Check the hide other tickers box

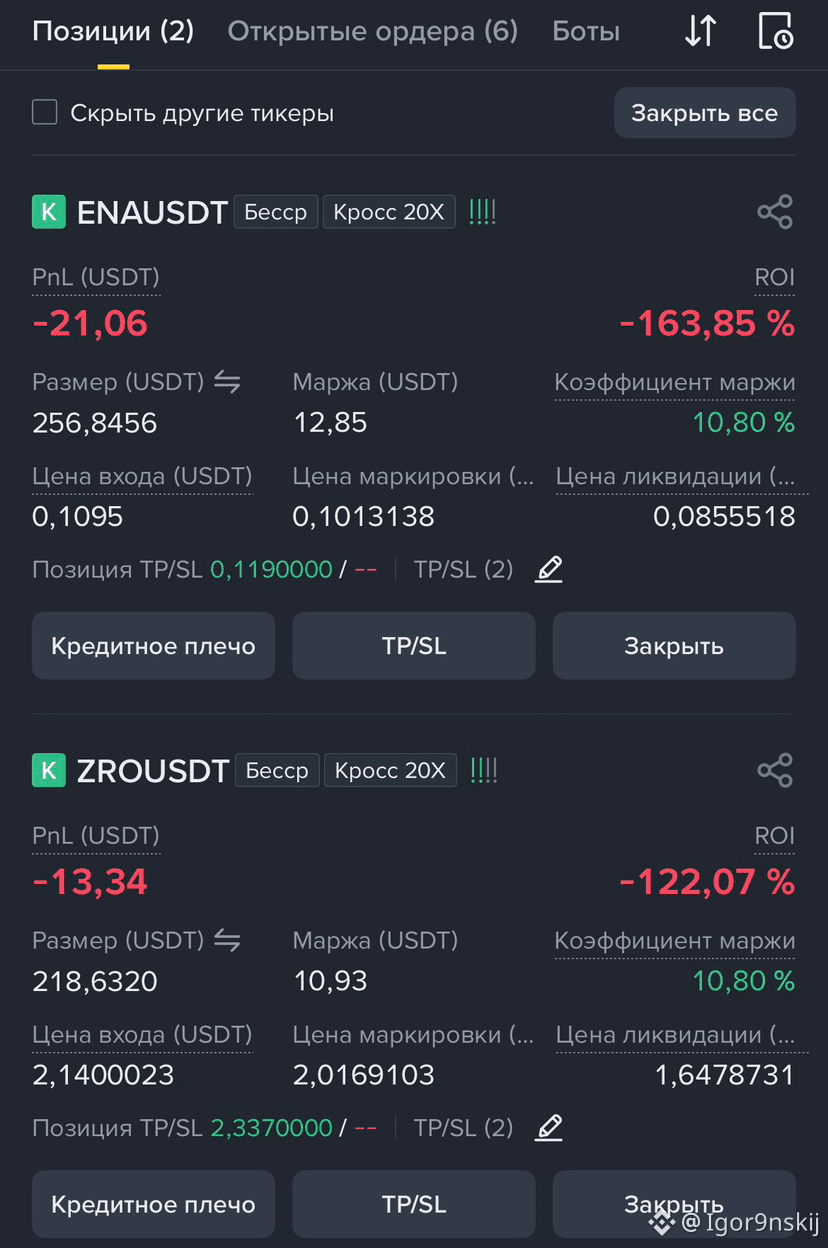tap(45, 112)
